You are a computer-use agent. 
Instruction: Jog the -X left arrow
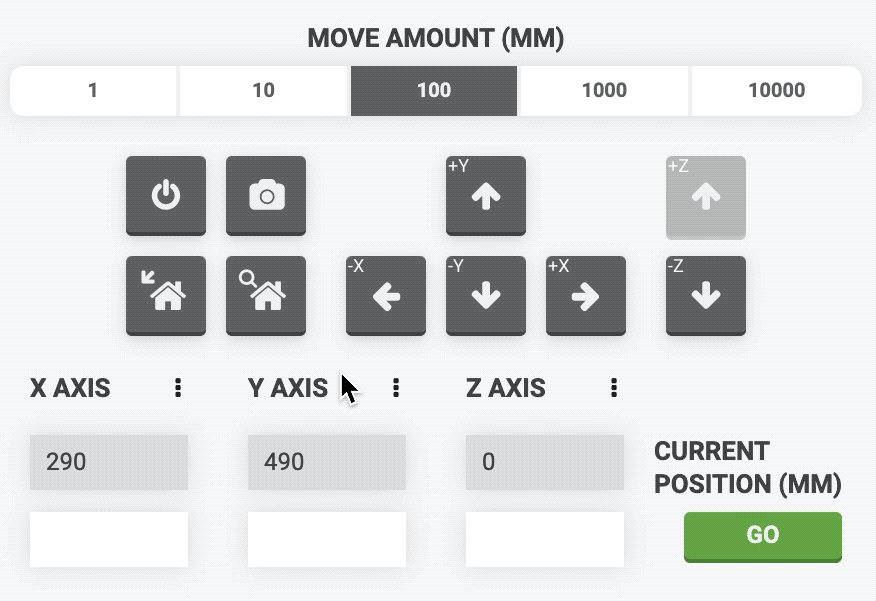click(x=386, y=295)
